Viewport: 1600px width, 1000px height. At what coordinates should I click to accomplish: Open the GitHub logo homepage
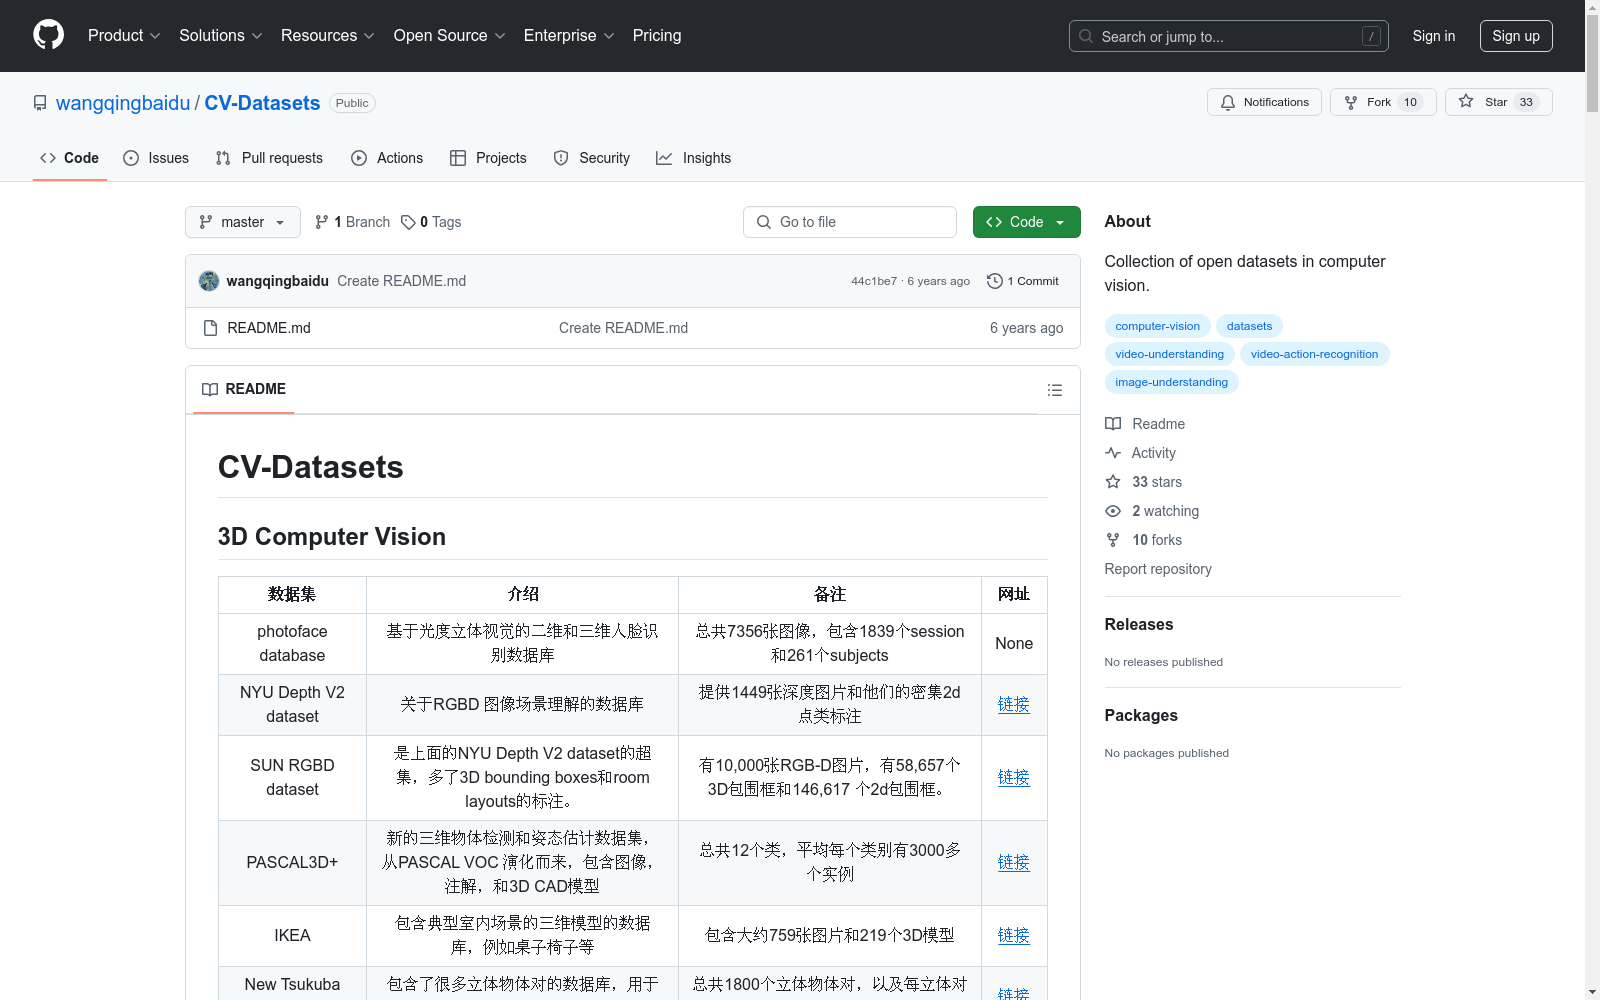[x=48, y=35]
